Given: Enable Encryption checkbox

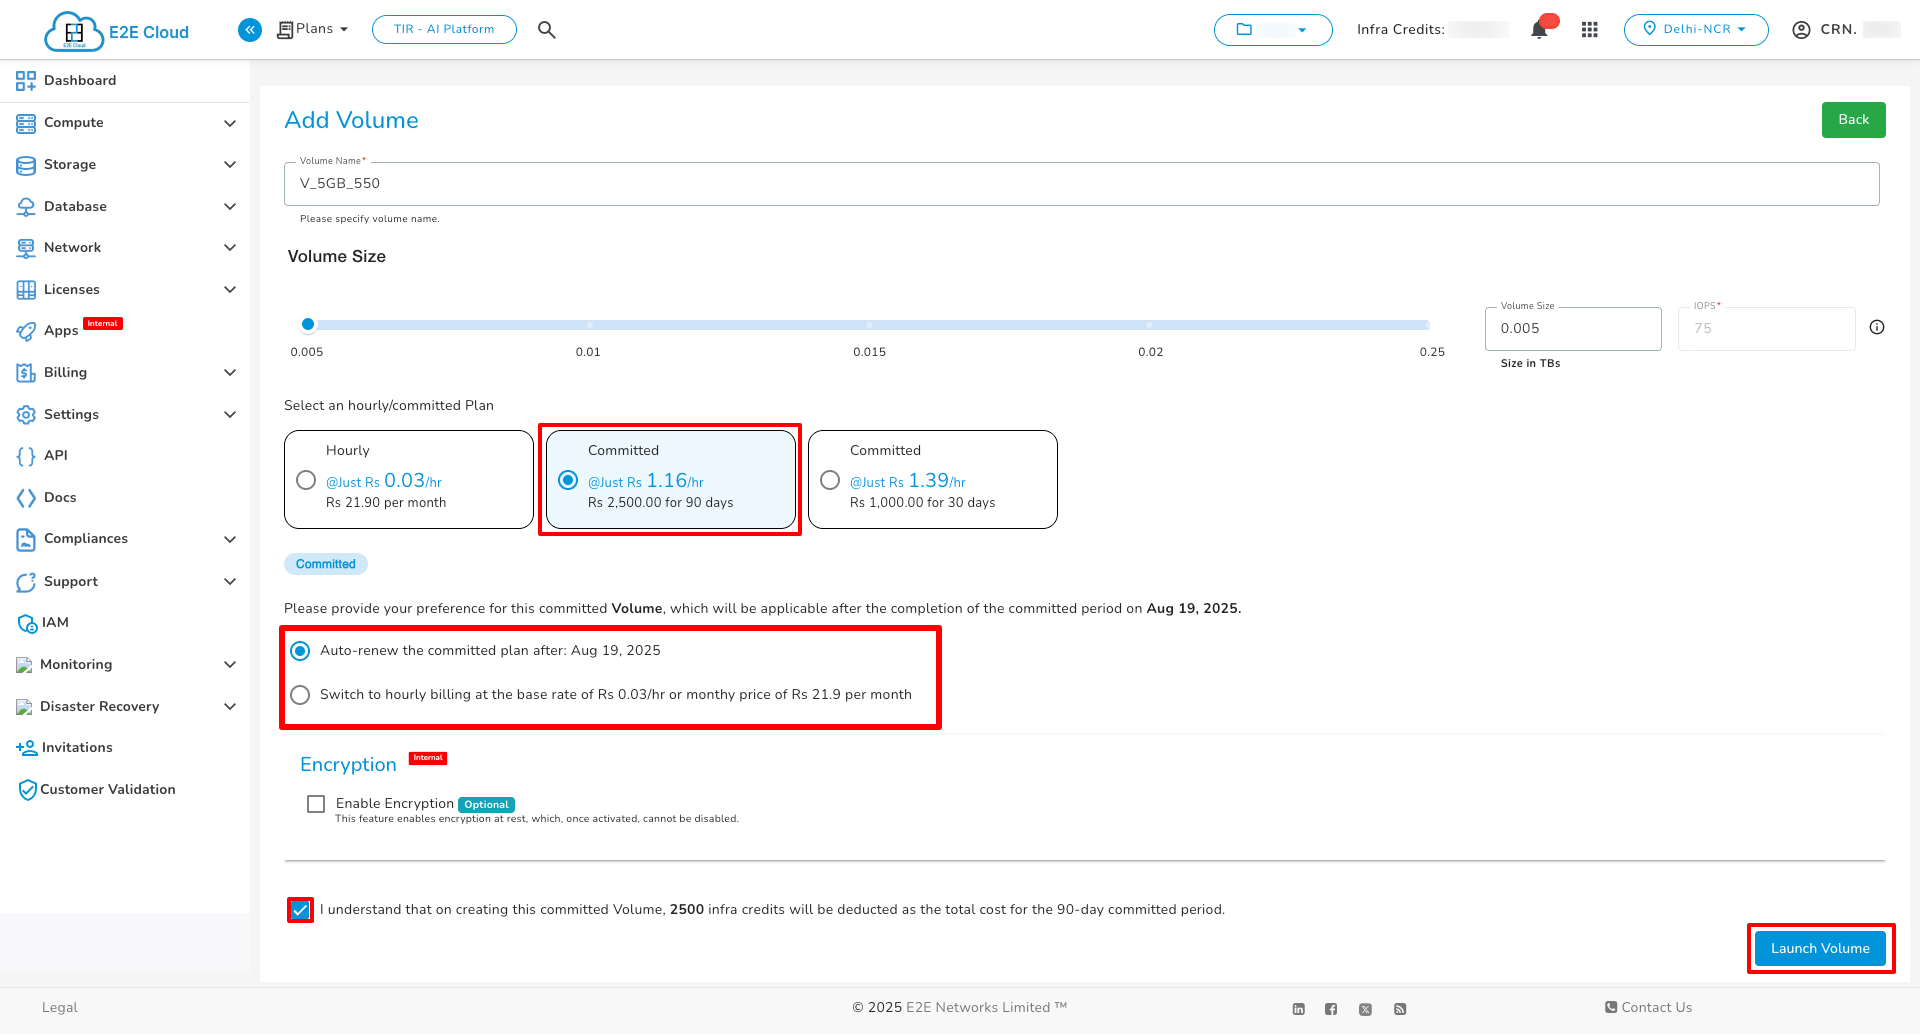Looking at the screenshot, I should [x=316, y=804].
